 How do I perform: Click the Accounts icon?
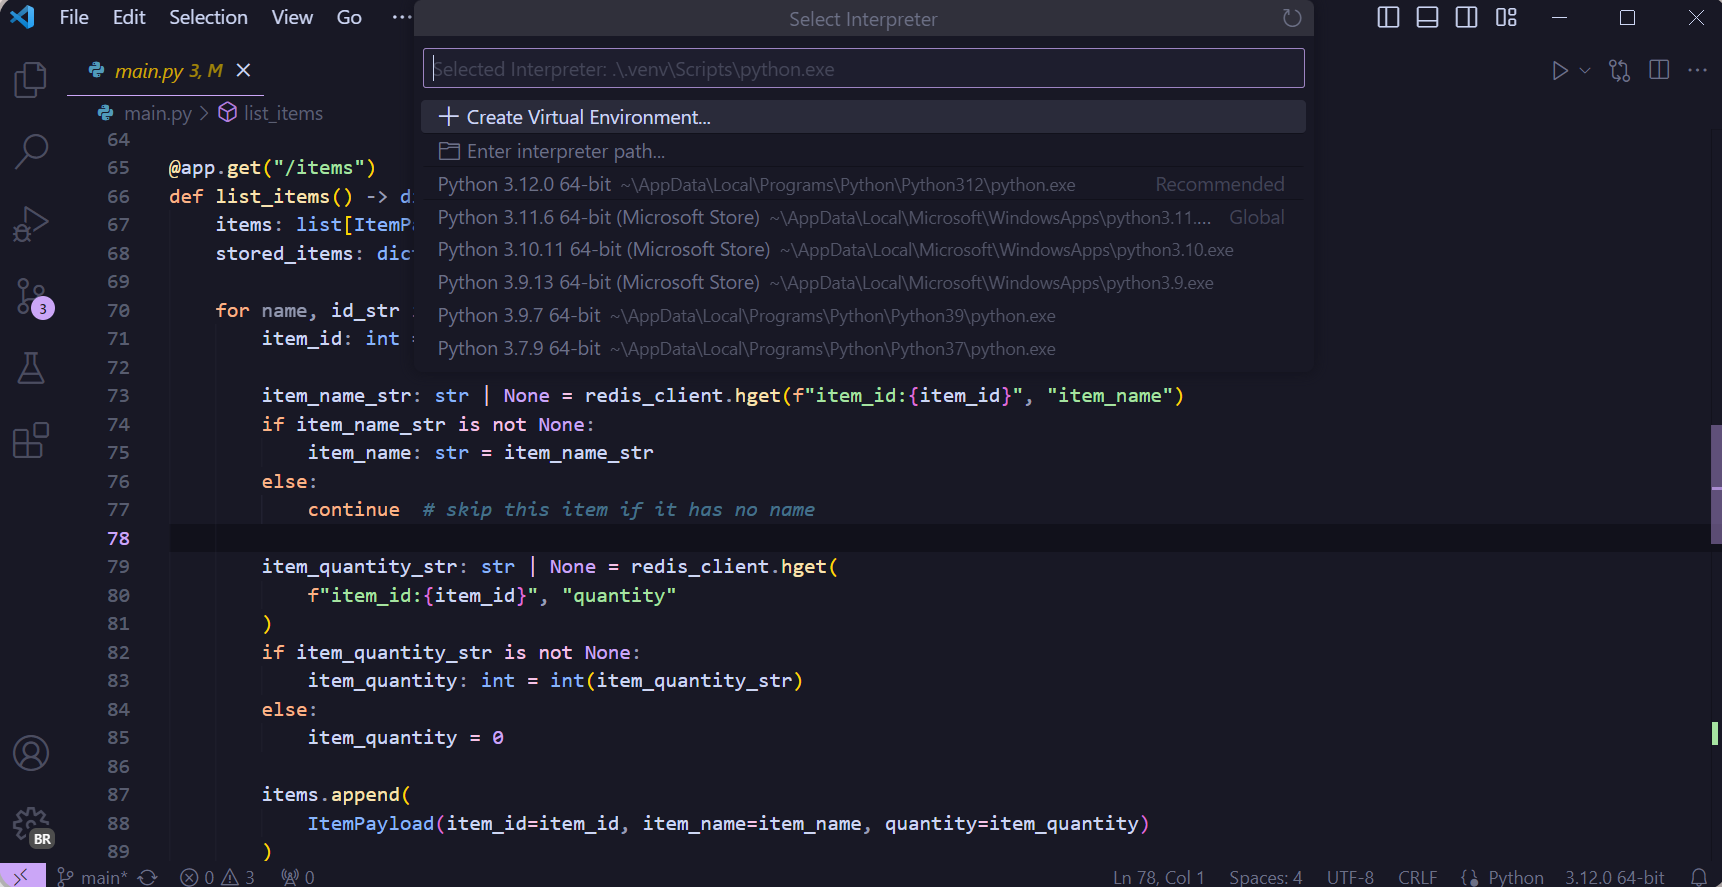point(30,753)
